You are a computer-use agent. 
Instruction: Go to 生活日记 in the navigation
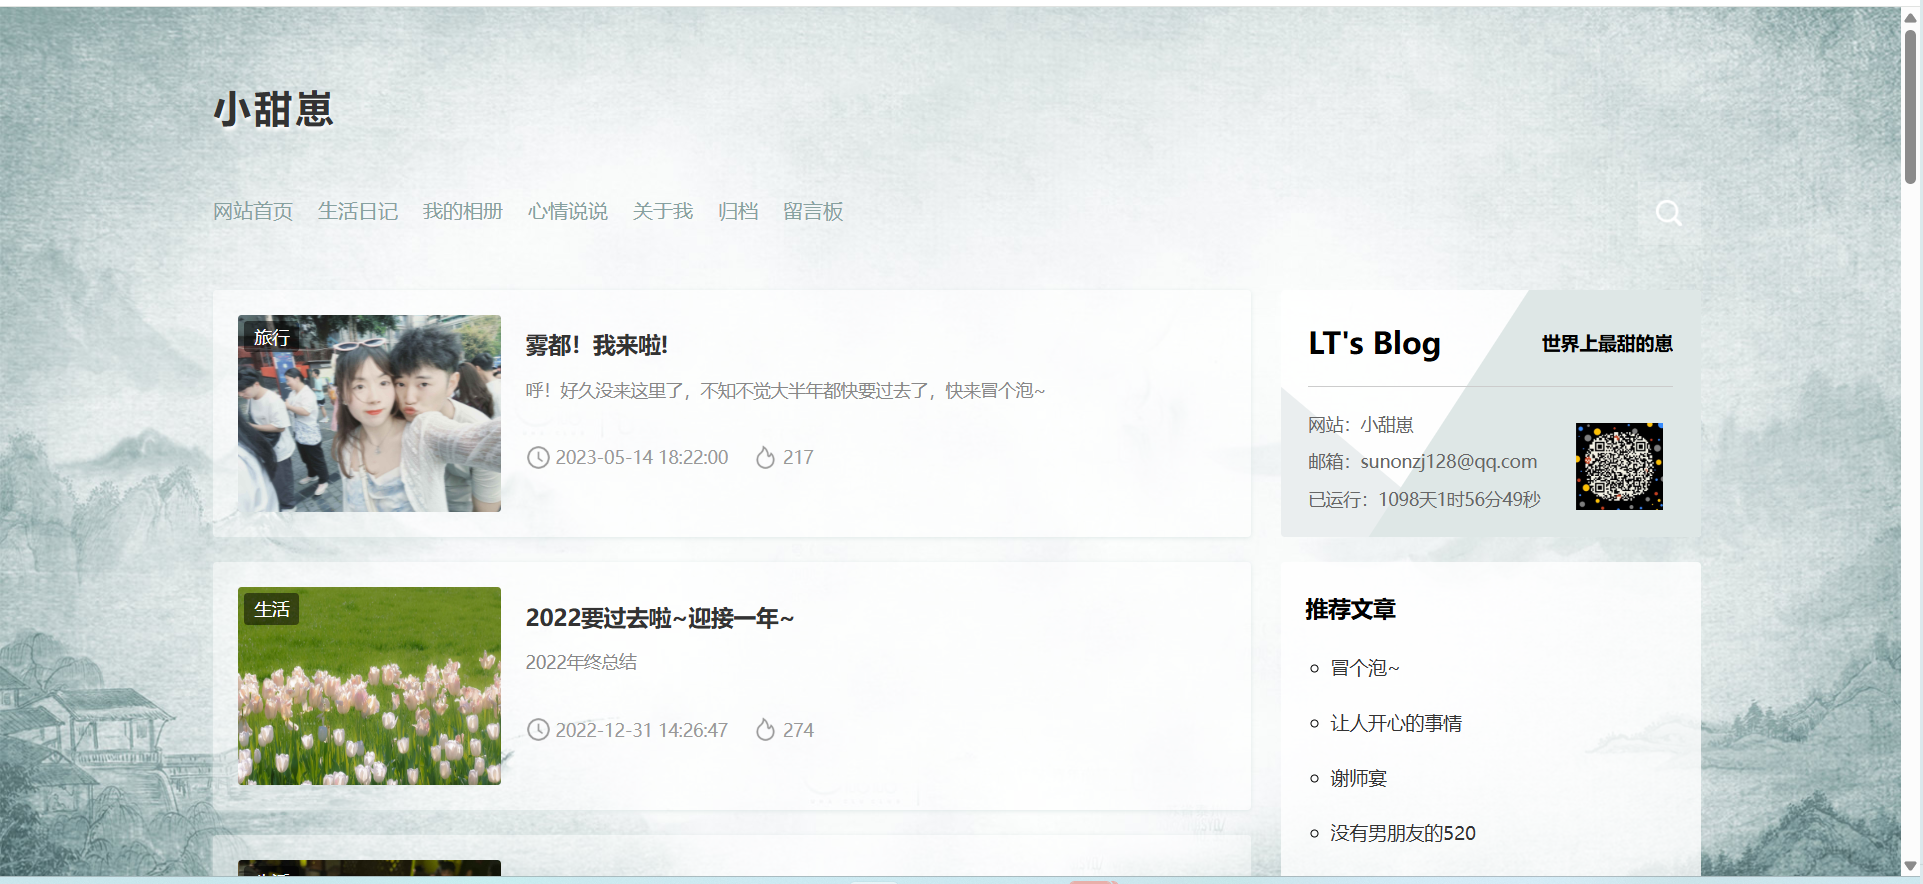click(x=357, y=212)
